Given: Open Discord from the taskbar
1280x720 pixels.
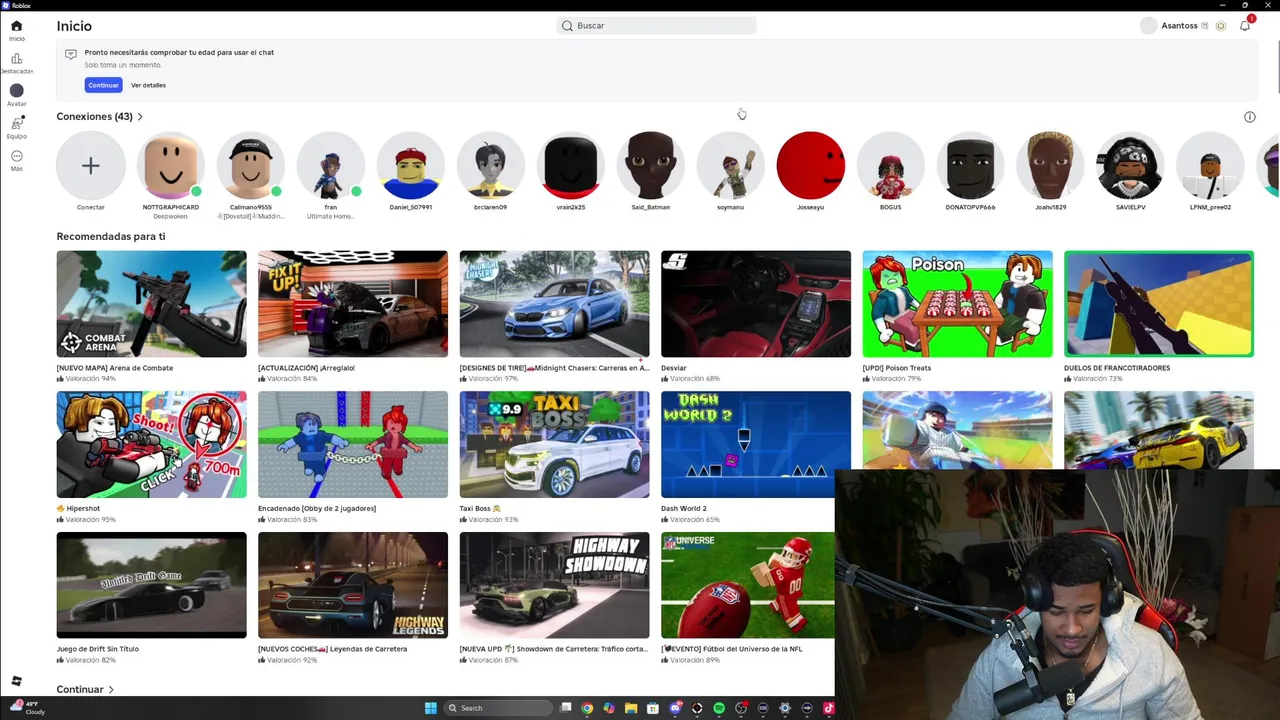Looking at the screenshot, I should pyautogui.click(x=675, y=708).
